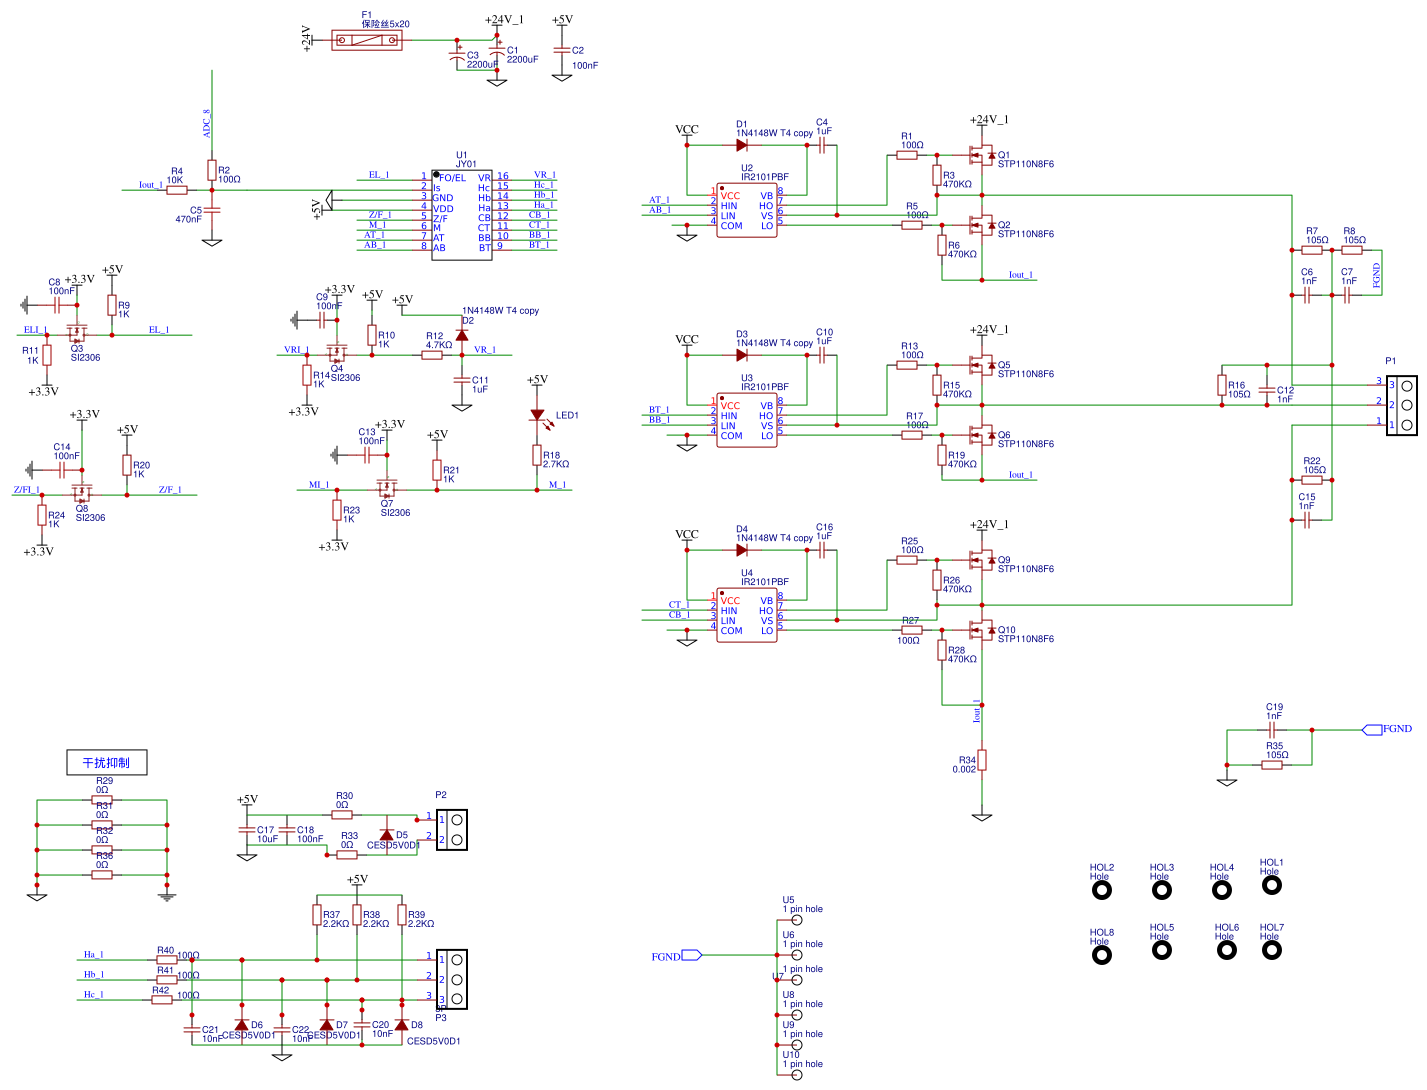The height and width of the screenshot is (1090, 1427).
Task: Select the 干扰抑制 text box
Action: click(106, 762)
